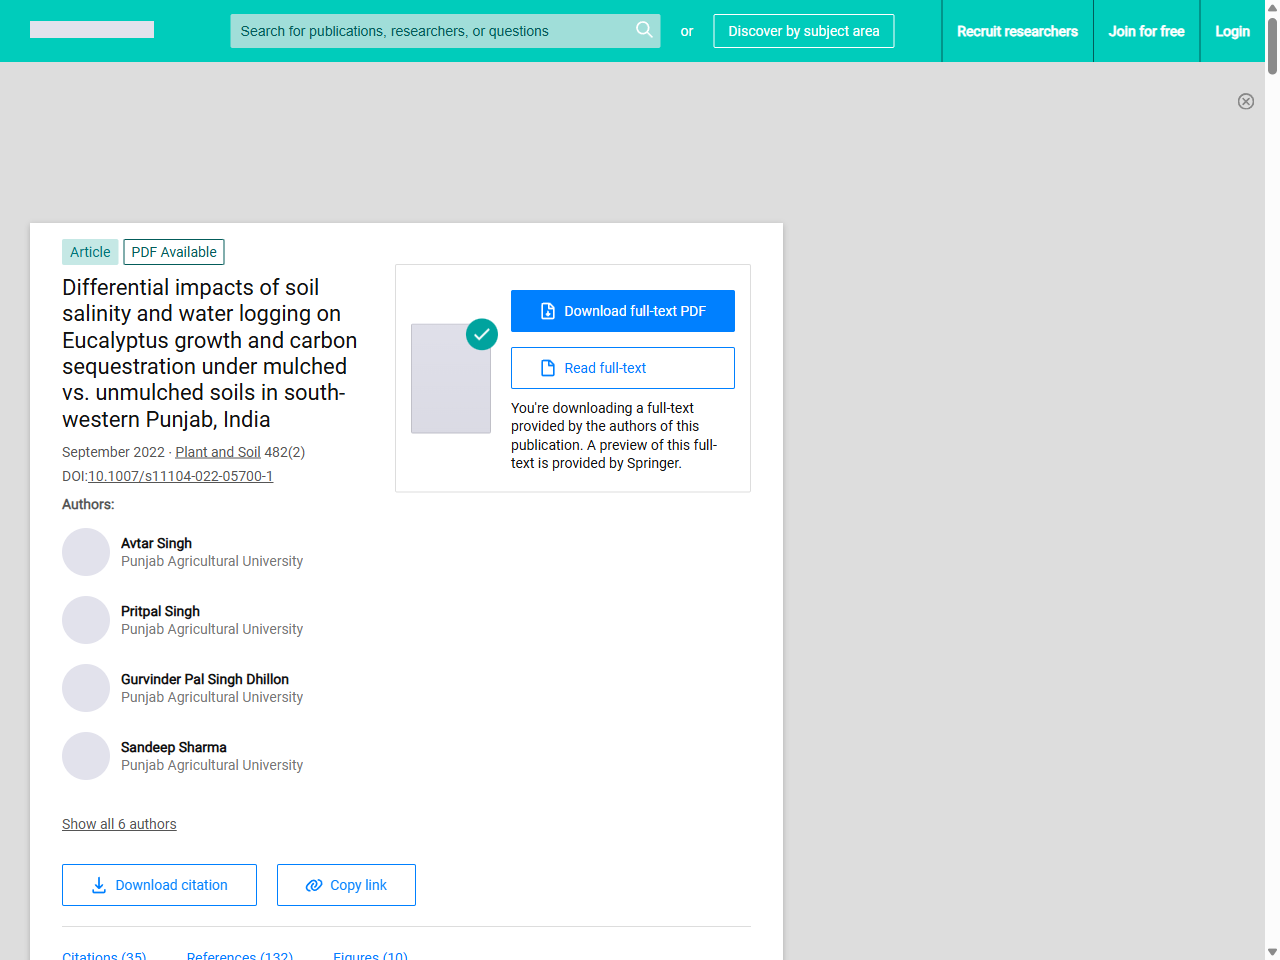The height and width of the screenshot is (960, 1280).
Task: Switch to the References (132) tab
Action: 240,955
